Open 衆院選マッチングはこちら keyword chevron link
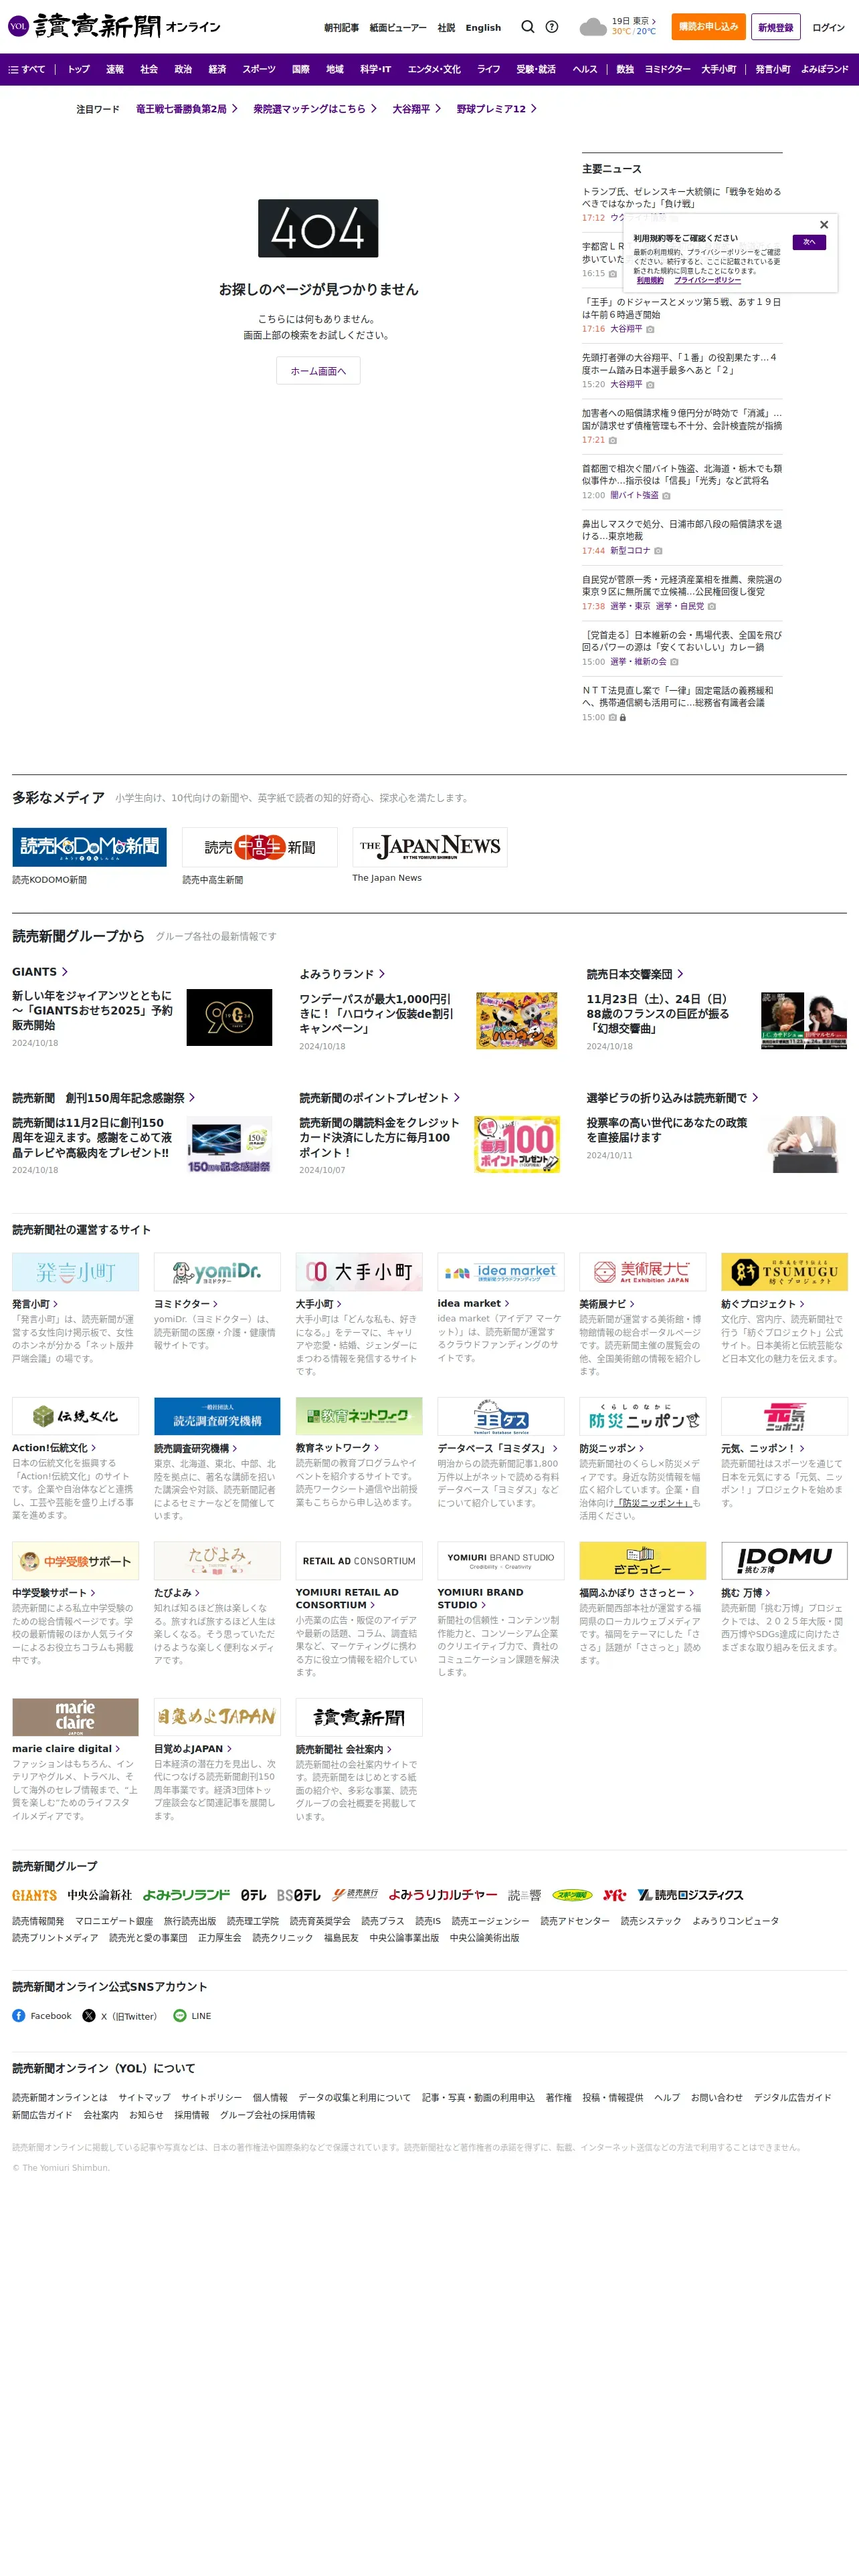Screen dimensions: 859x2576 pos(315,109)
